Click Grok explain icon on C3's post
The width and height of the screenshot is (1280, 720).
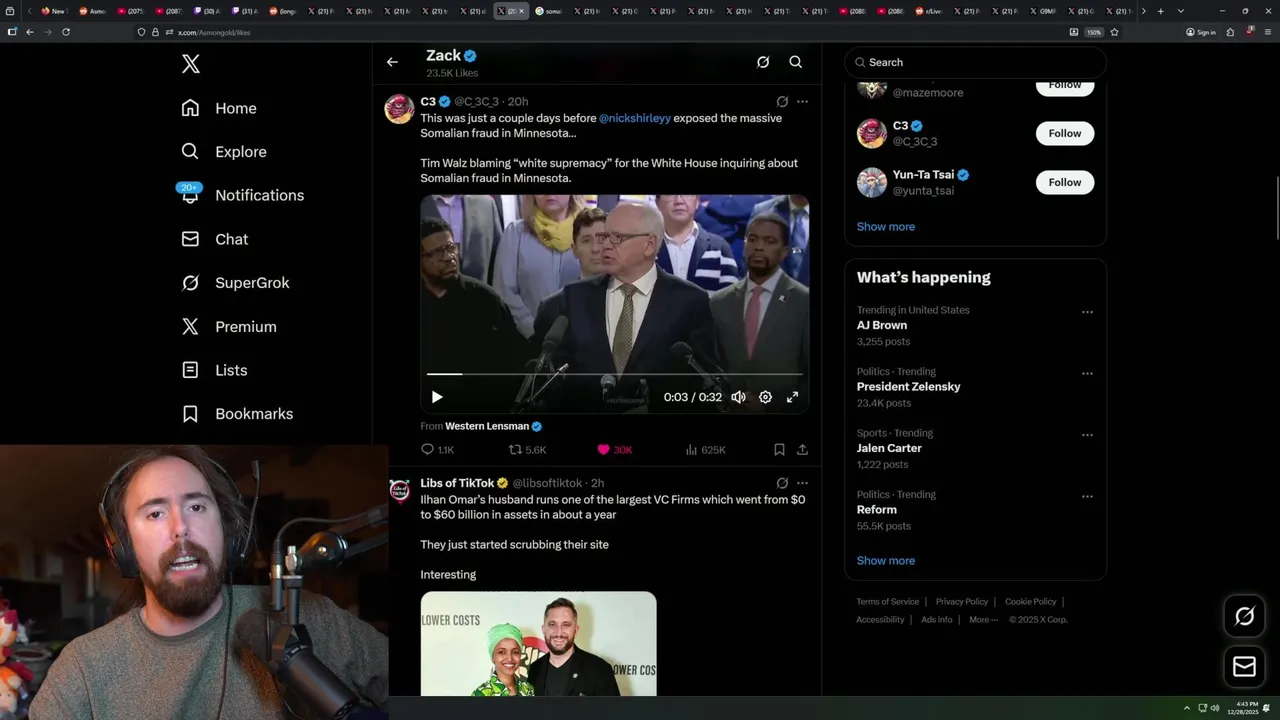[782, 101]
